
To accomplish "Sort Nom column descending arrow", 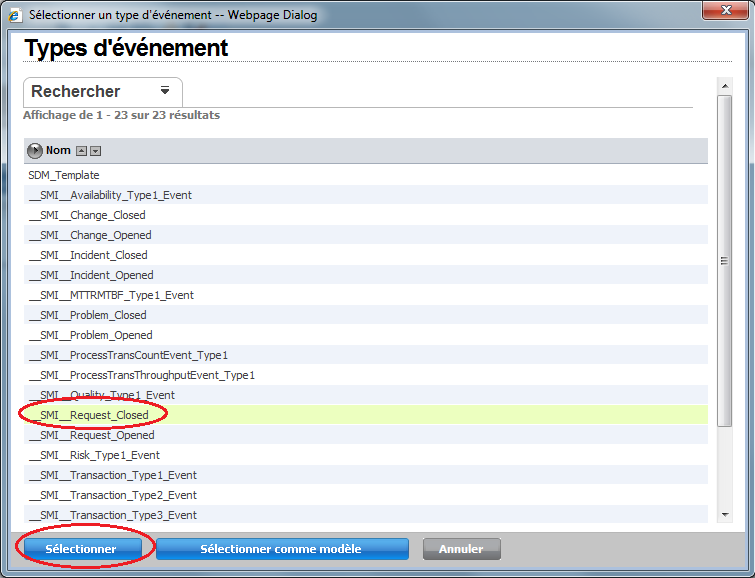I will click(x=96, y=151).
